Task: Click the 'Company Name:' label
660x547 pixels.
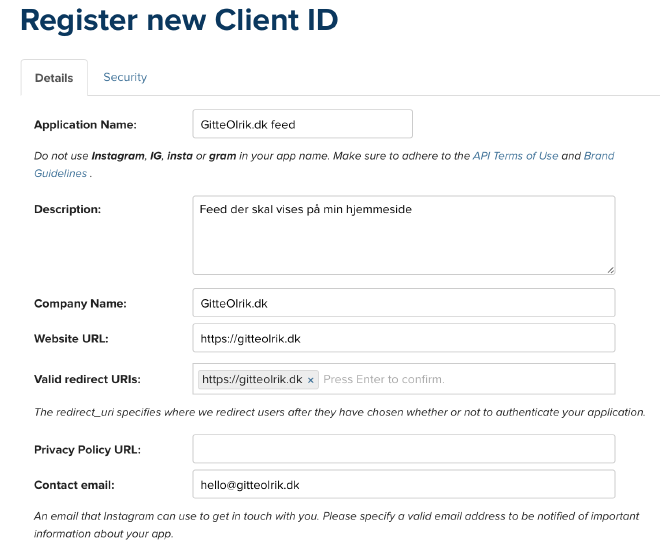Action: 80,304
